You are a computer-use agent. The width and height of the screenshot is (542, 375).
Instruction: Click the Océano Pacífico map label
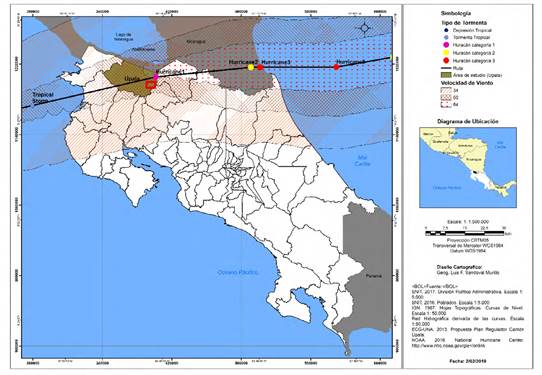[238, 272]
